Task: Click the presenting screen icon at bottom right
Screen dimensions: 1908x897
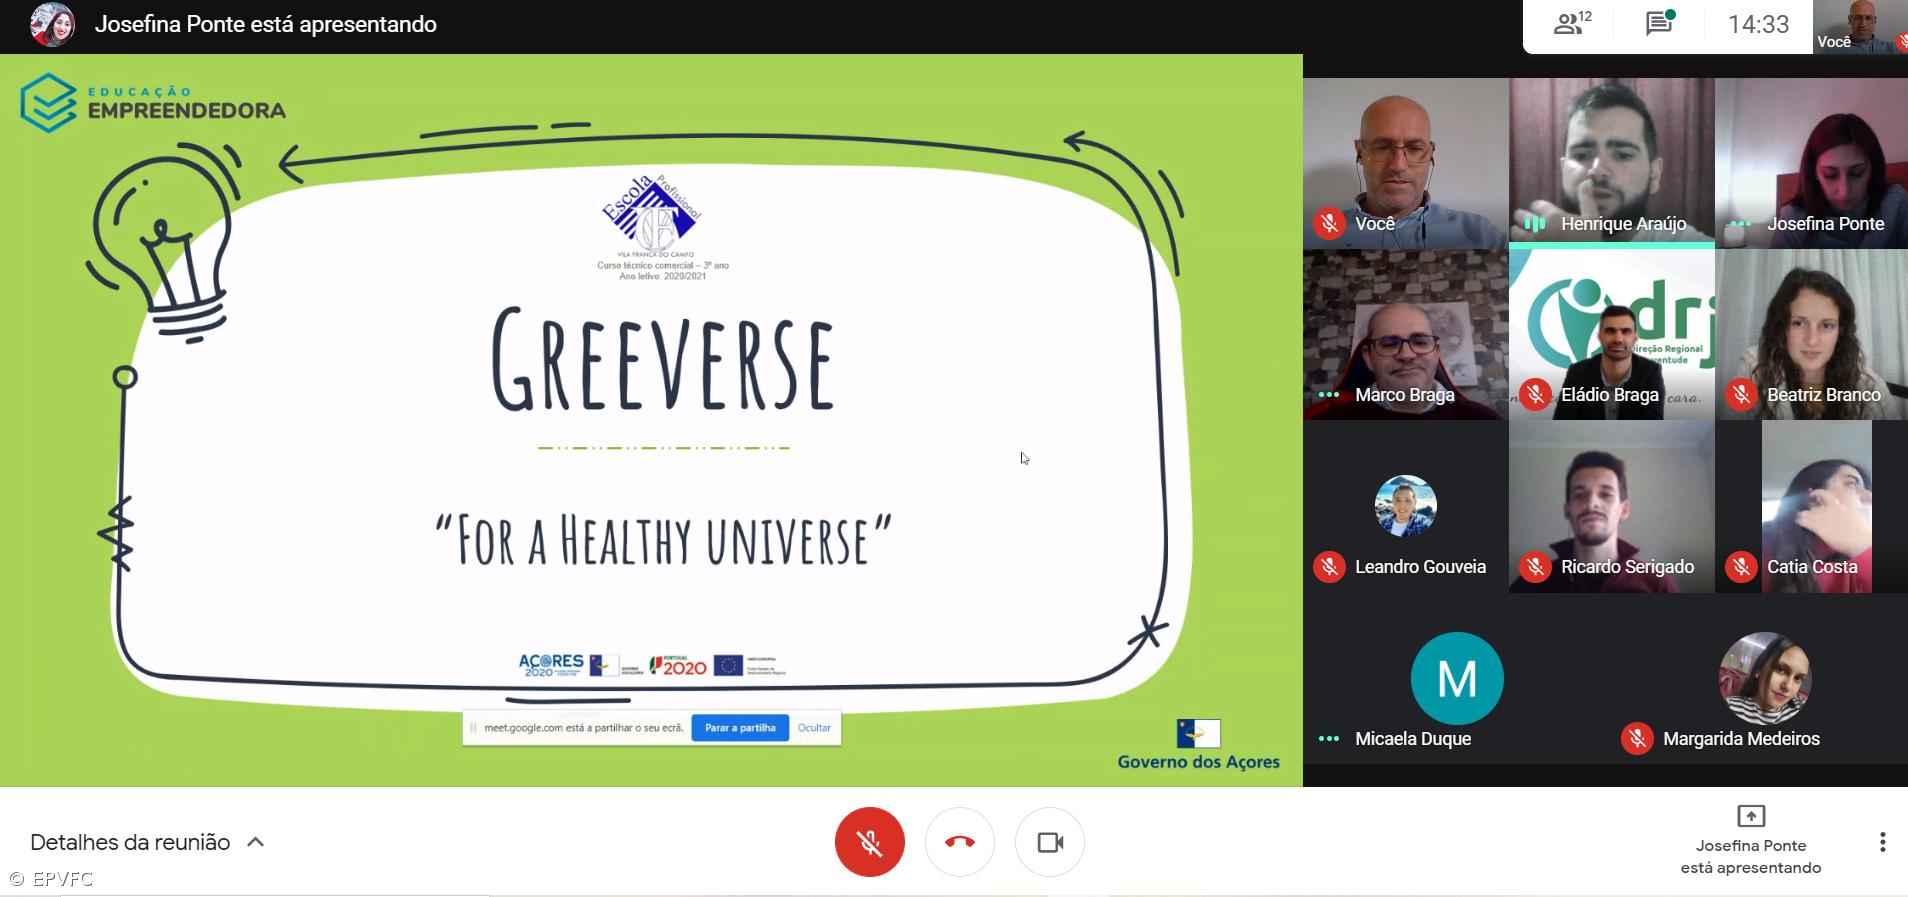Action: coord(1750,816)
